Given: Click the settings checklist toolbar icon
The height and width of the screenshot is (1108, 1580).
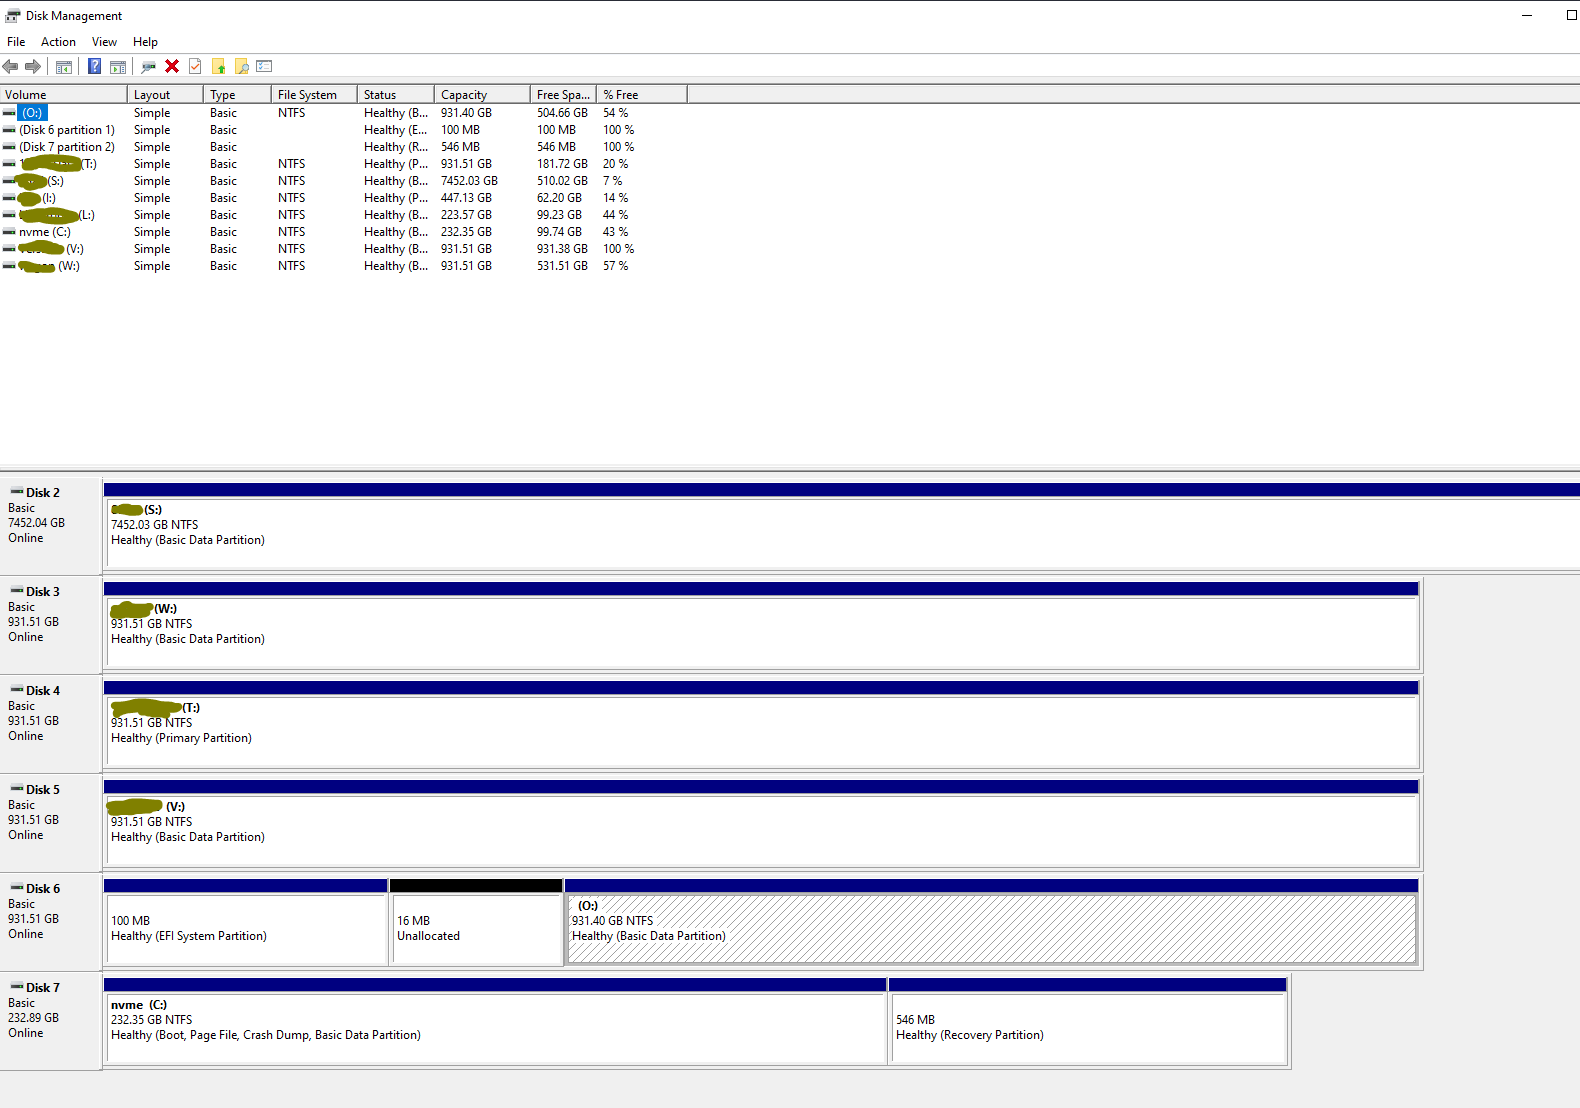Looking at the screenshot, I should tap(265, 67).
